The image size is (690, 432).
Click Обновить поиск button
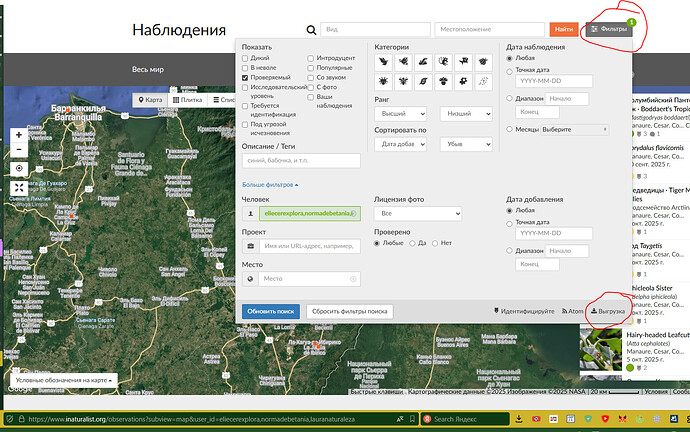click(x=271, y=311)
